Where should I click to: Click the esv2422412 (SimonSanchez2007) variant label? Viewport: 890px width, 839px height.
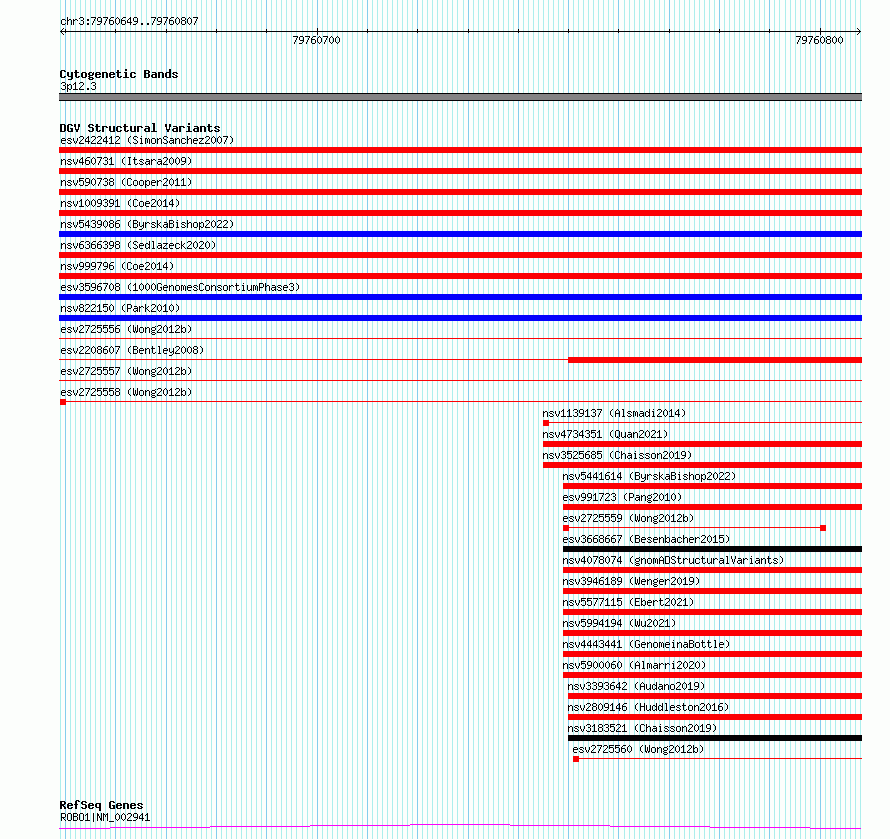coord(147,140)
